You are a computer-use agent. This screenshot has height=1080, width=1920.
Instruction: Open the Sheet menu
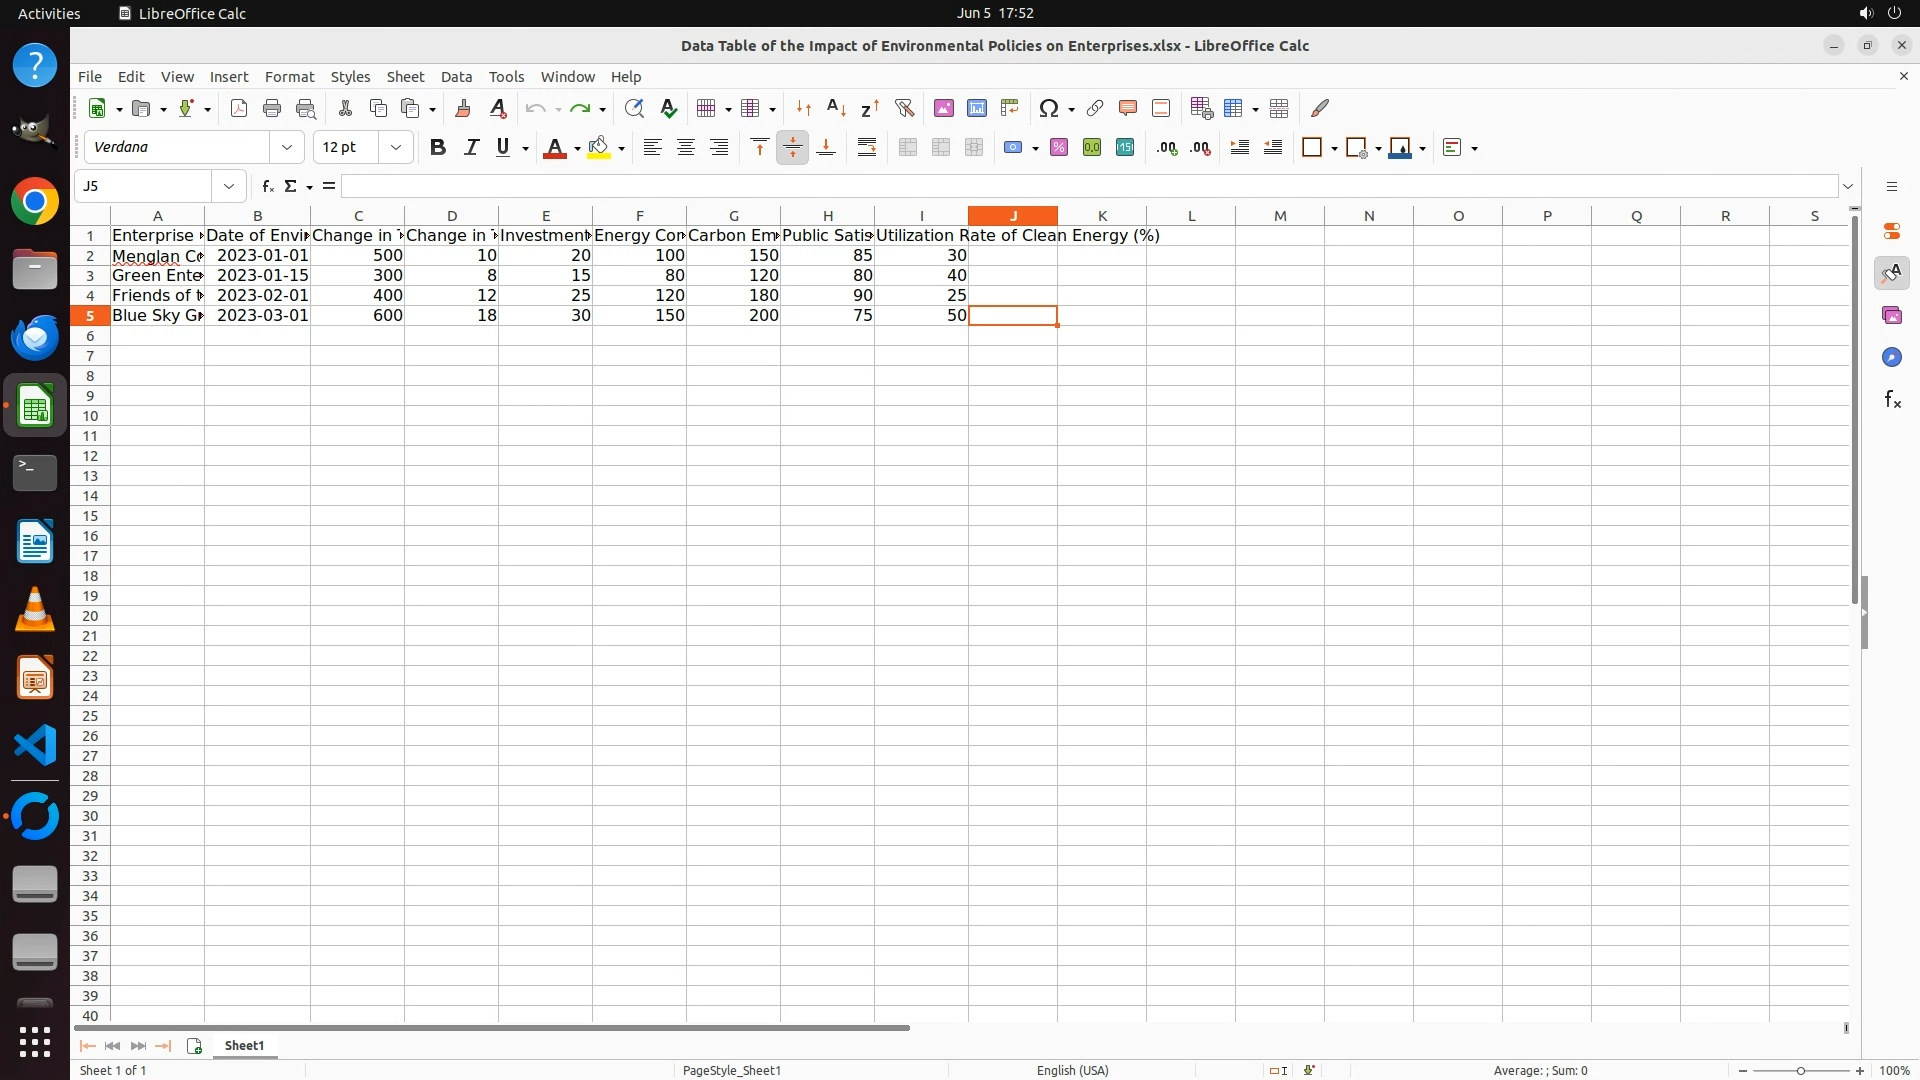(405, 77)
